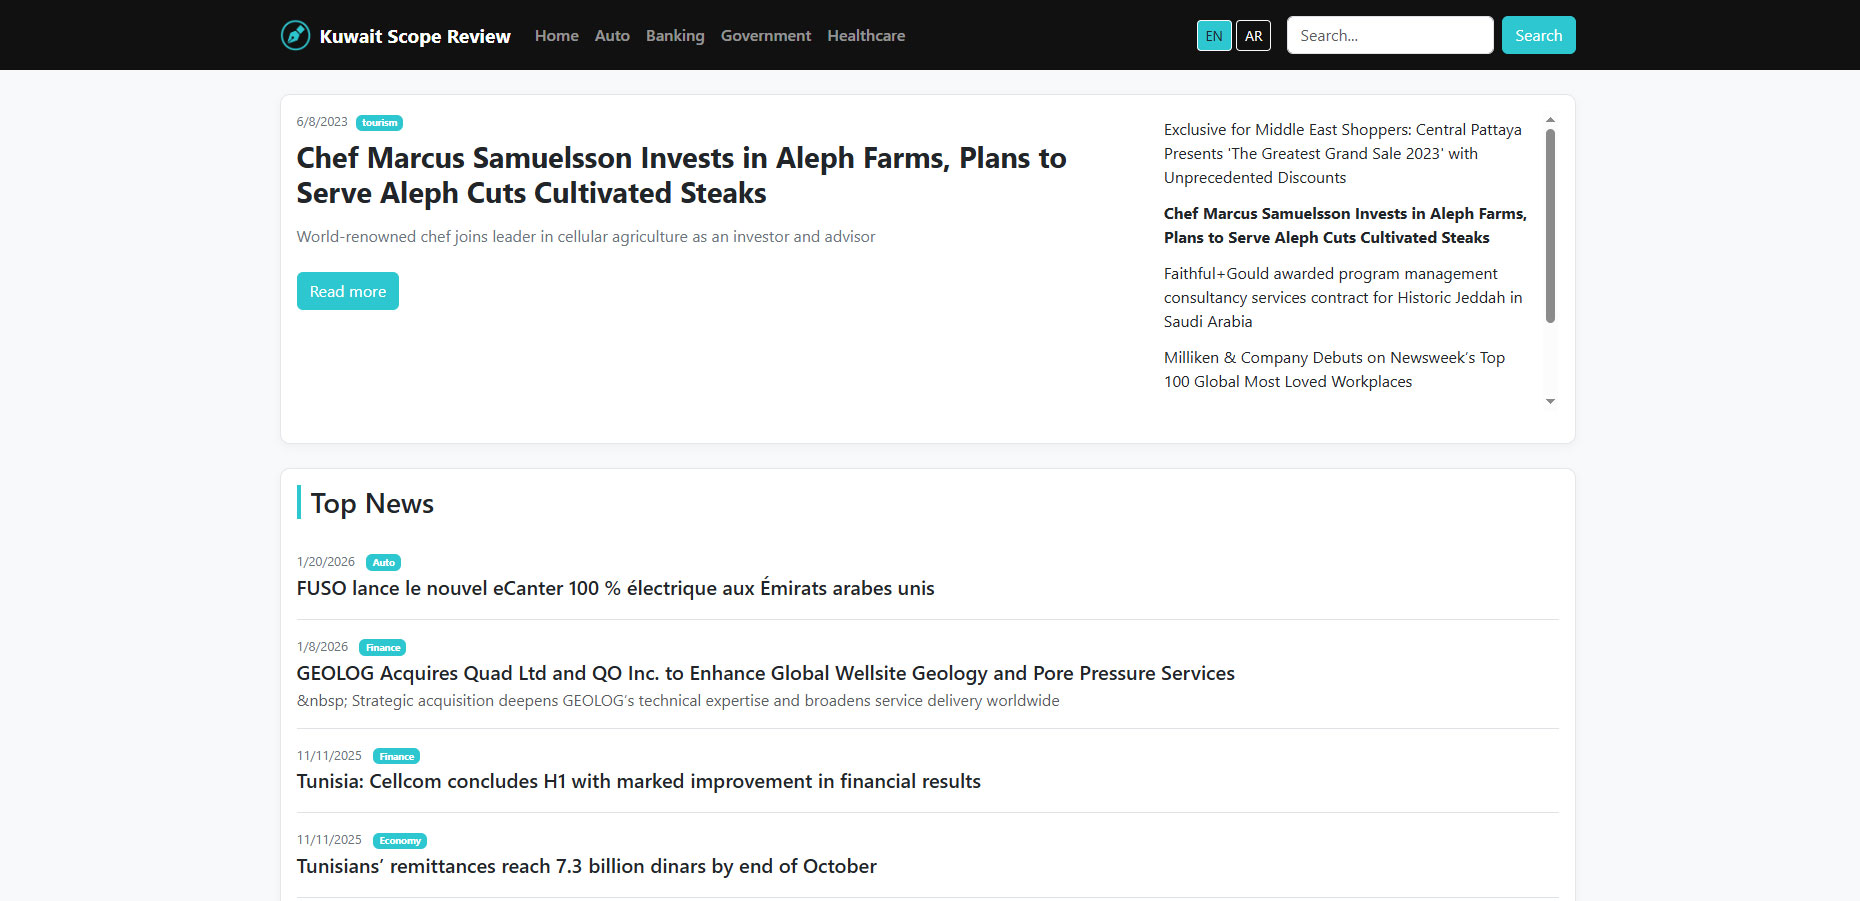
Task: Open the Home menu item
Action: click(x=556, y=36)
